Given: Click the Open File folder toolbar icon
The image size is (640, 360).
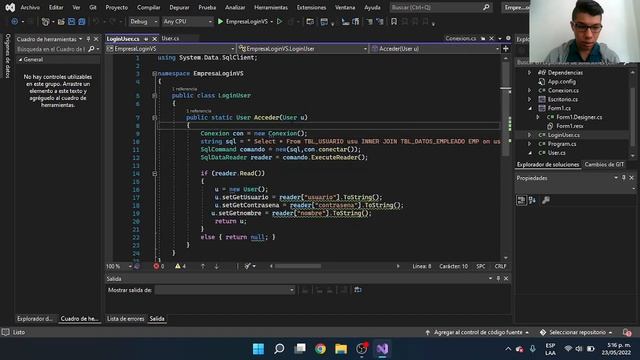Looking at the screenshot, I should click(x=61, y=21).
